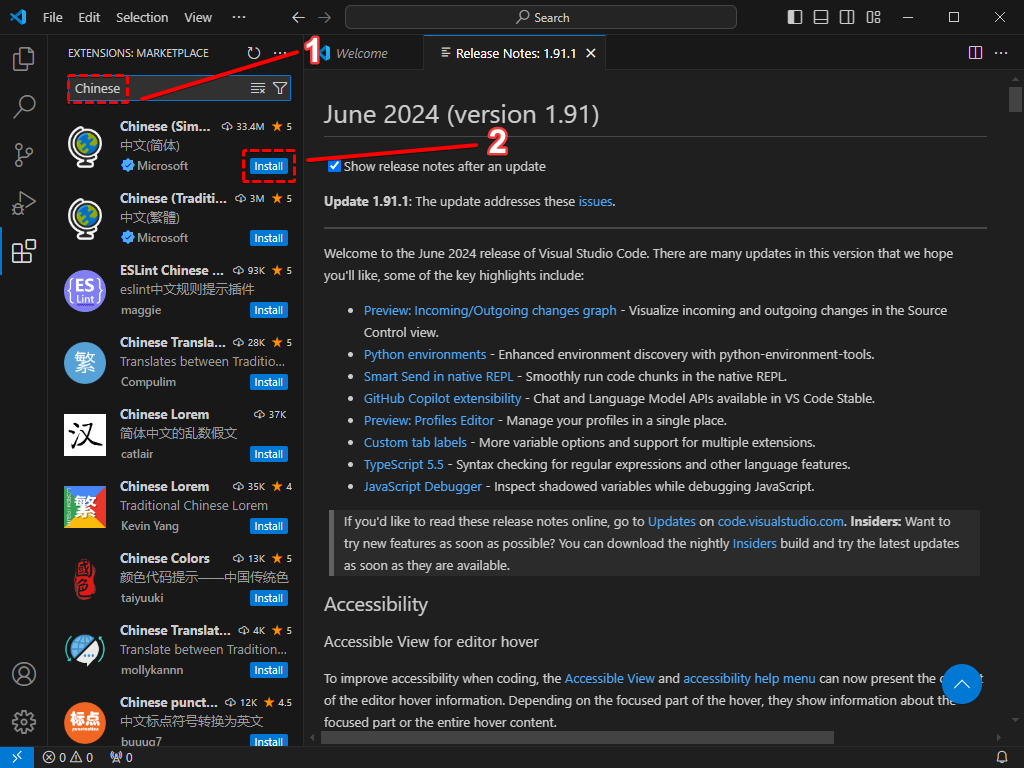
Task: Expand the hidden menu bar items ellipsis
Action: [x=238, y=17]
